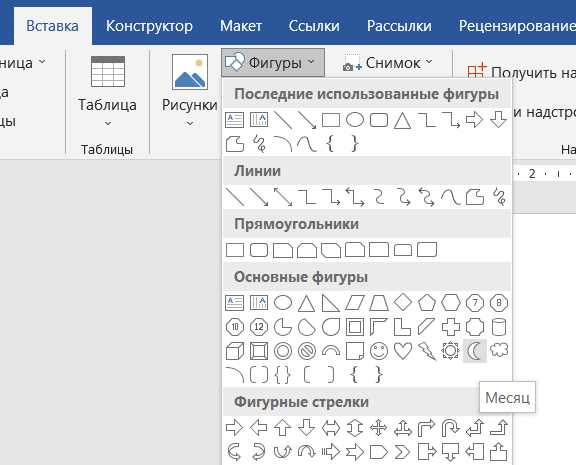Choose the Cylinder shape
Viewport: 576px width, 465px height.
click(498, 327)
